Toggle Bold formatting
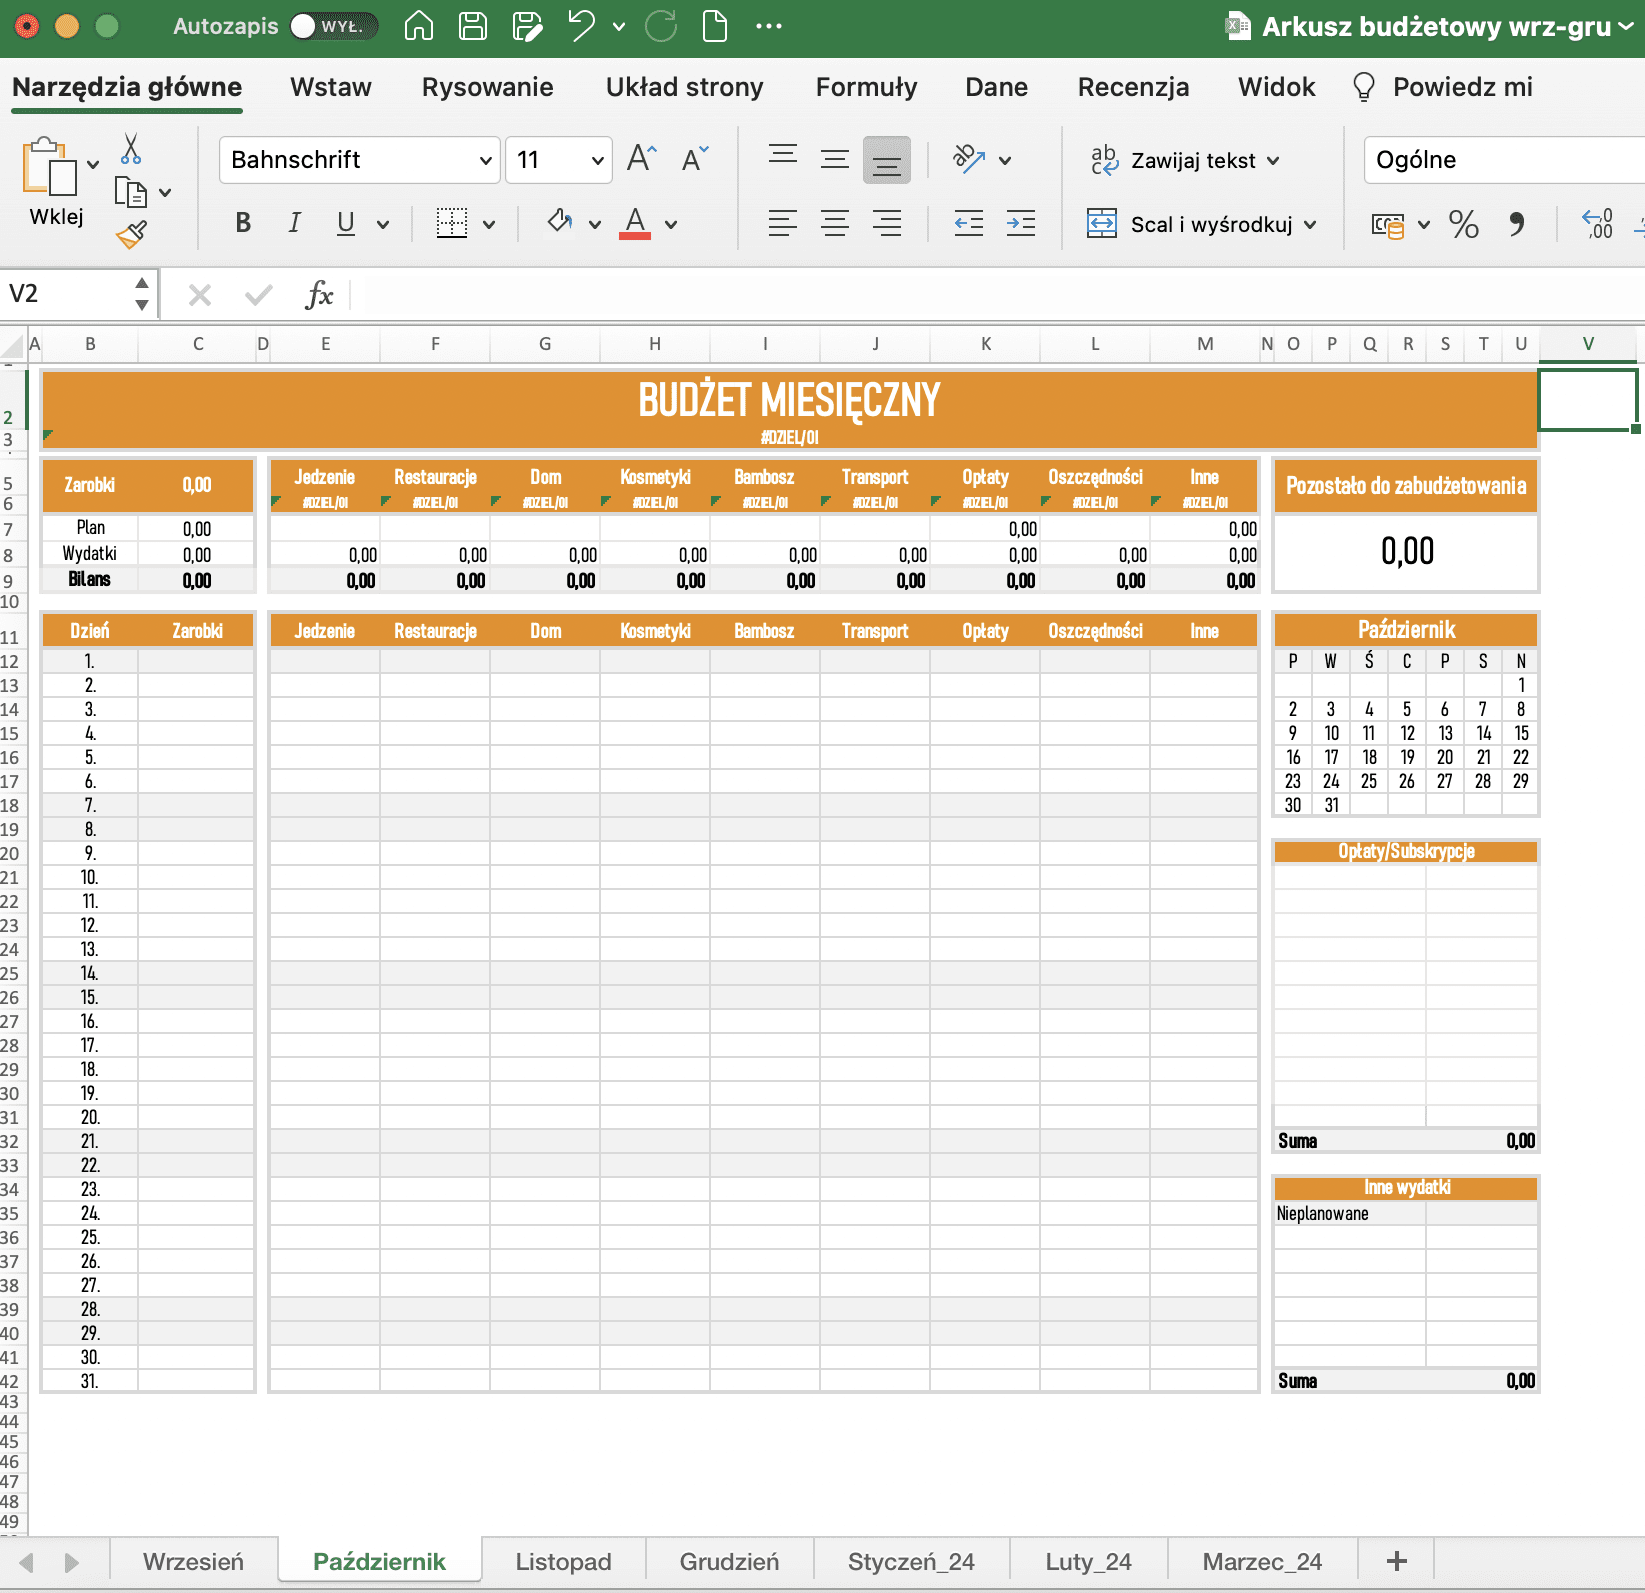 coord(243,223)
